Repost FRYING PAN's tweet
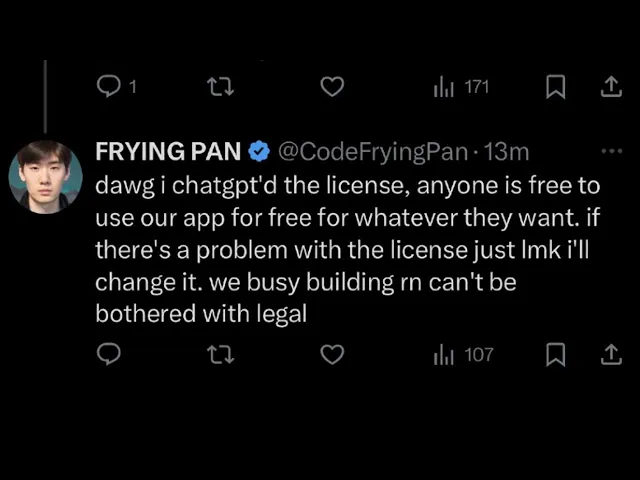Image resolution: width=640 pixels, height=480 pixels. pyautogui.click(x=219, y=355)
